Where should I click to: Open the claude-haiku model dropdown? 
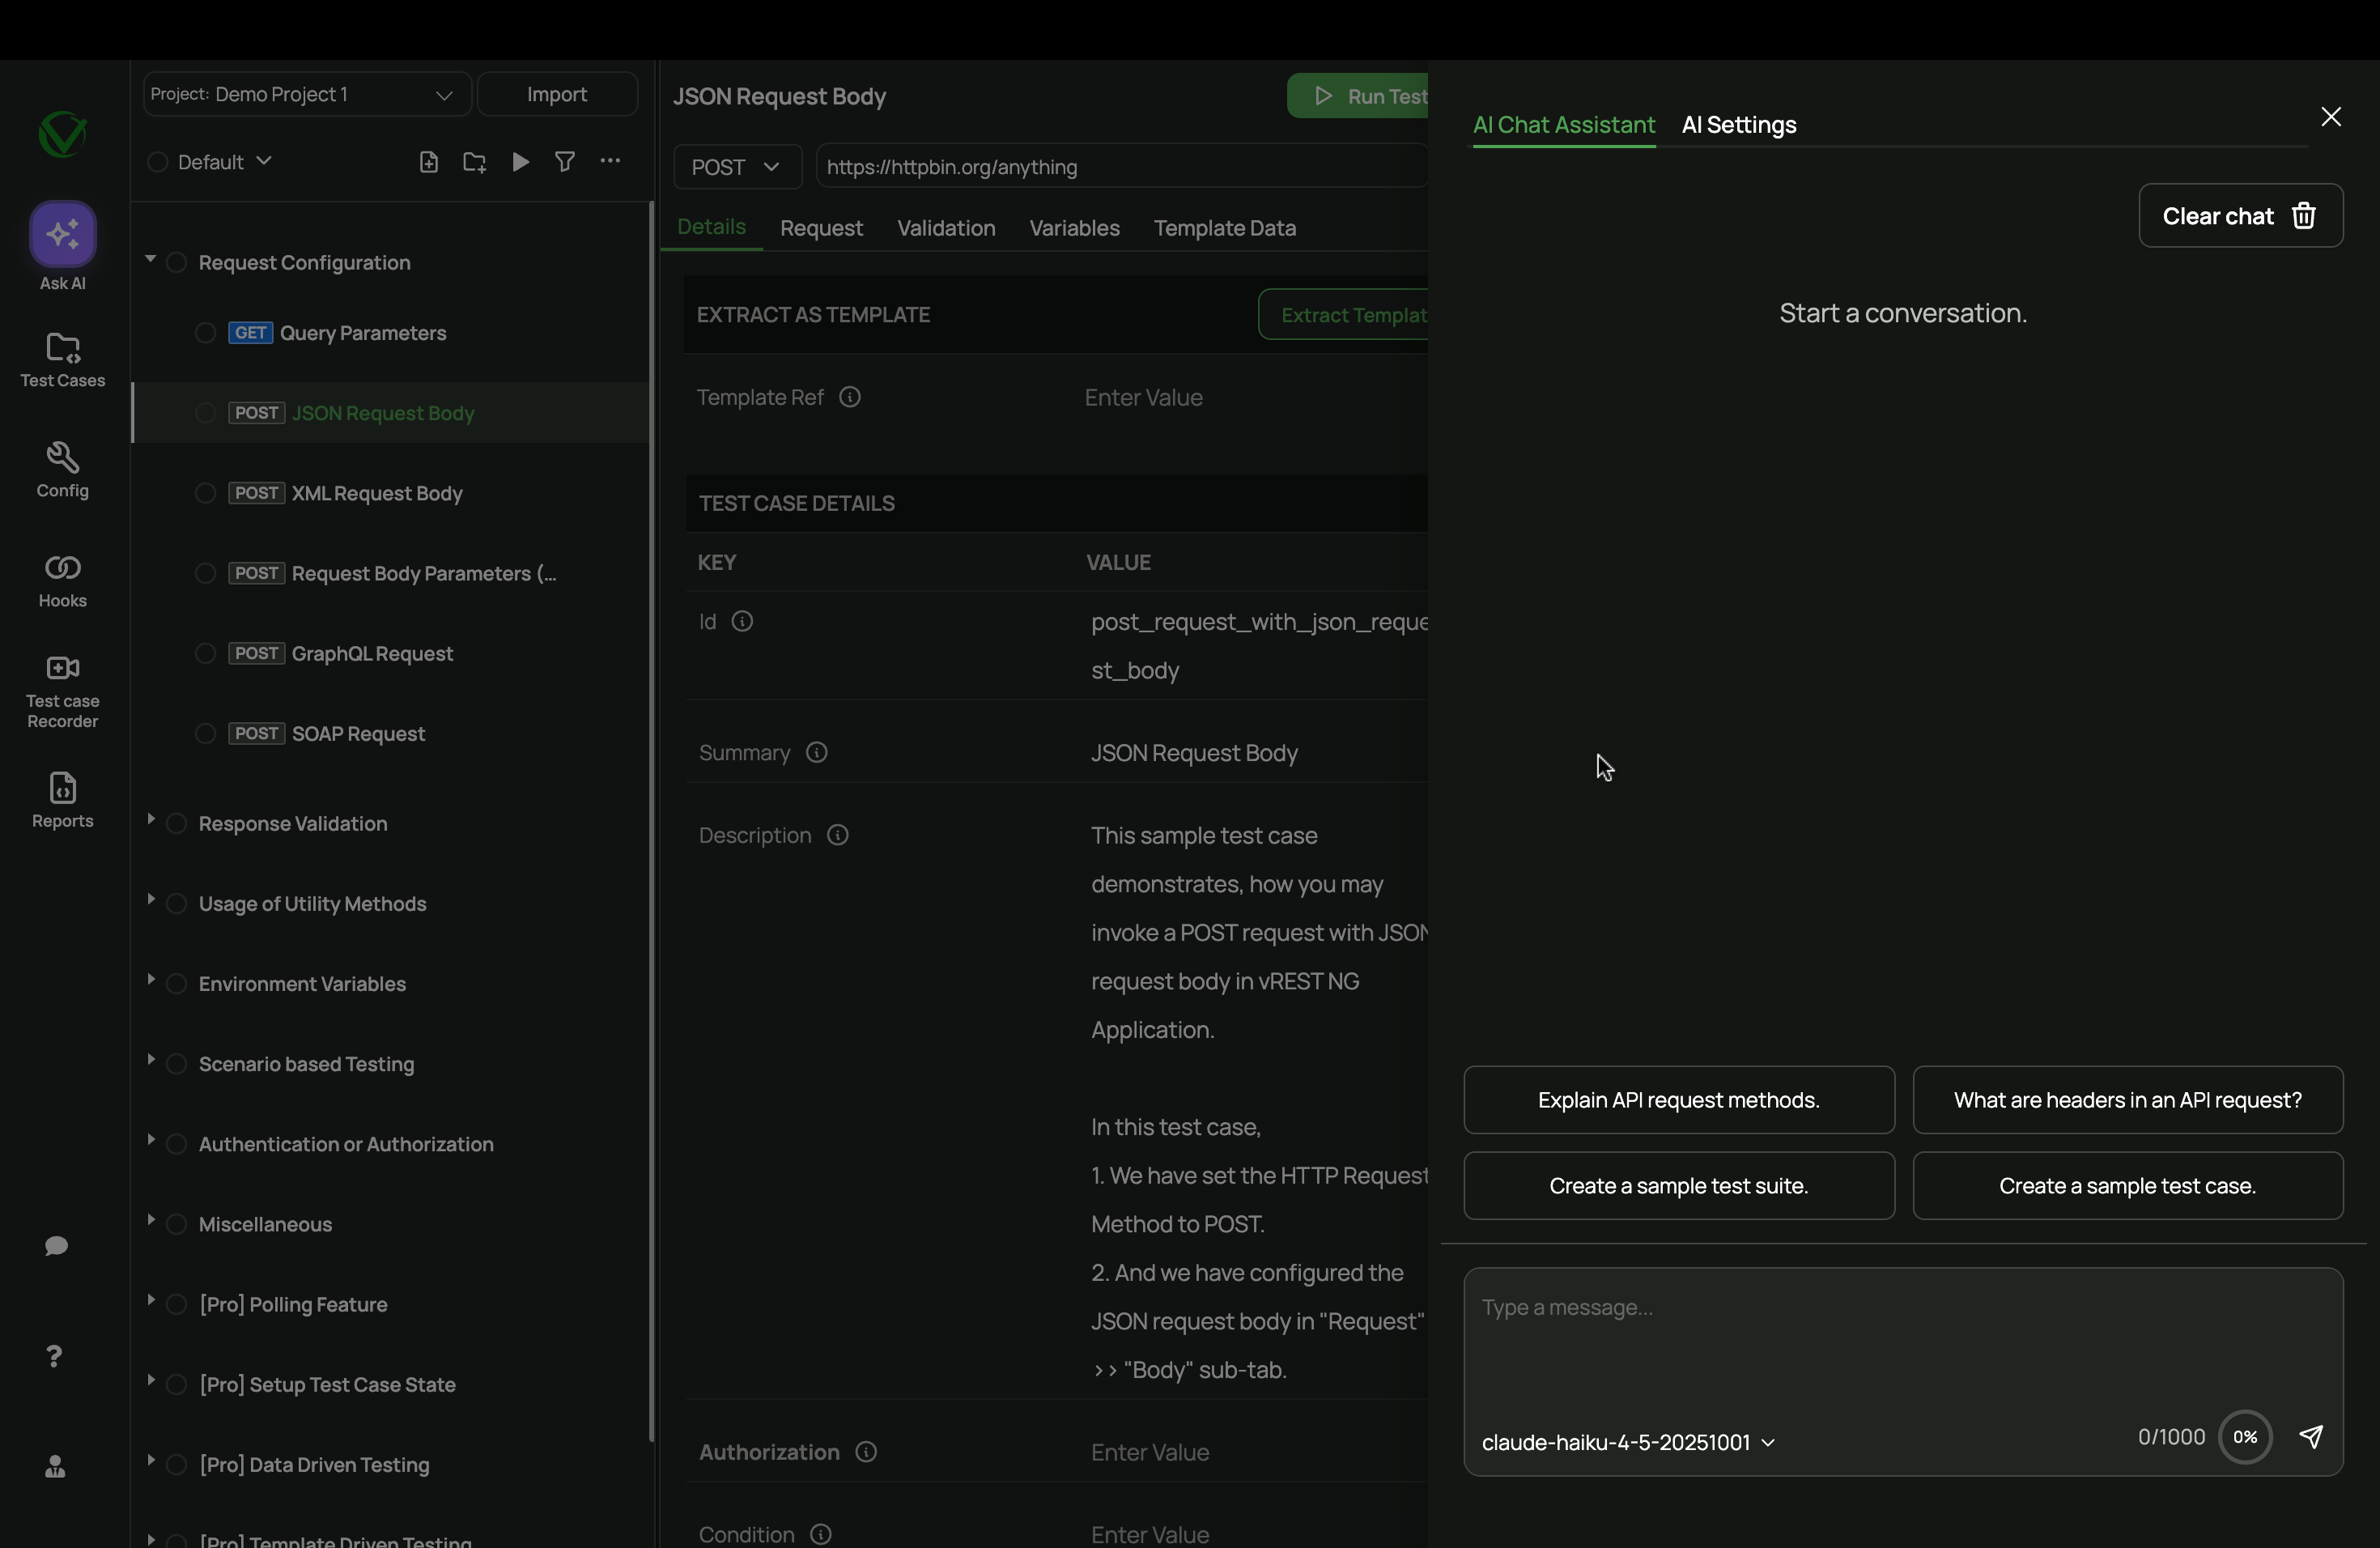click(x=1627, y=1442)
